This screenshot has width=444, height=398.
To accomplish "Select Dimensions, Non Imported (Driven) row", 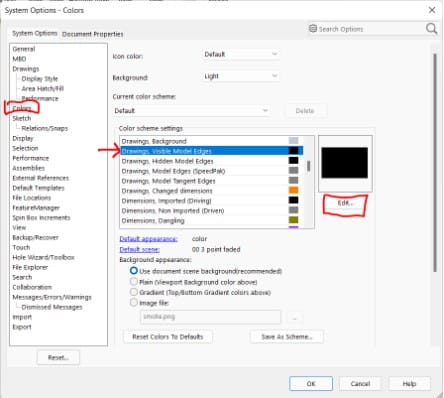I will (x=212, y=210).
